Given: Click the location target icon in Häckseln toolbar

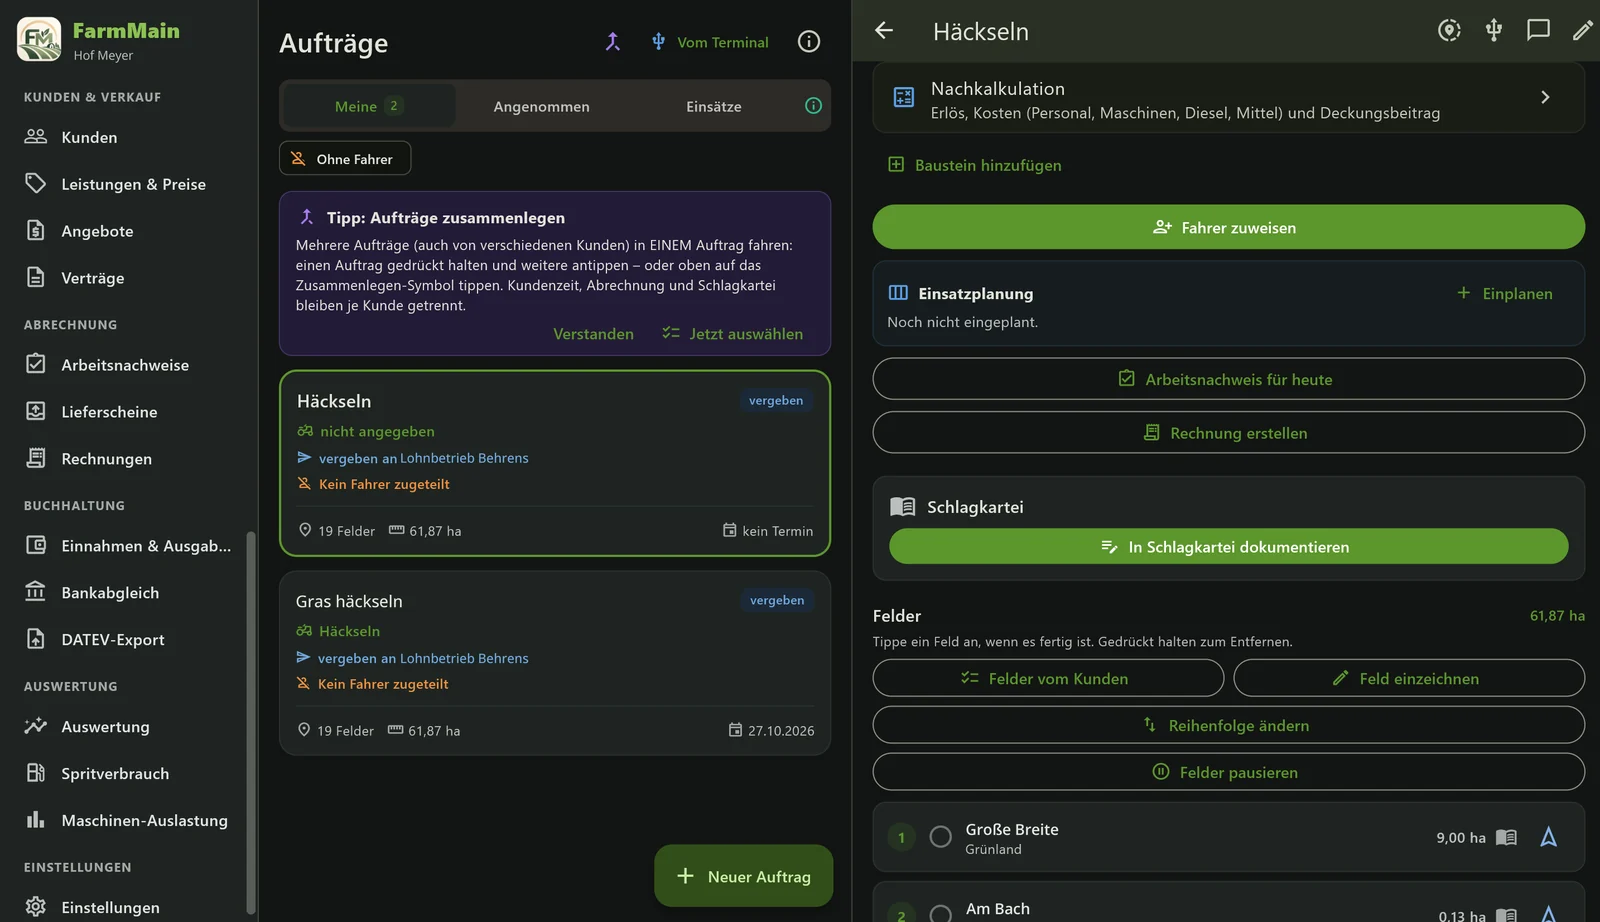Looking at the screenshot, I should (1449, 30).
